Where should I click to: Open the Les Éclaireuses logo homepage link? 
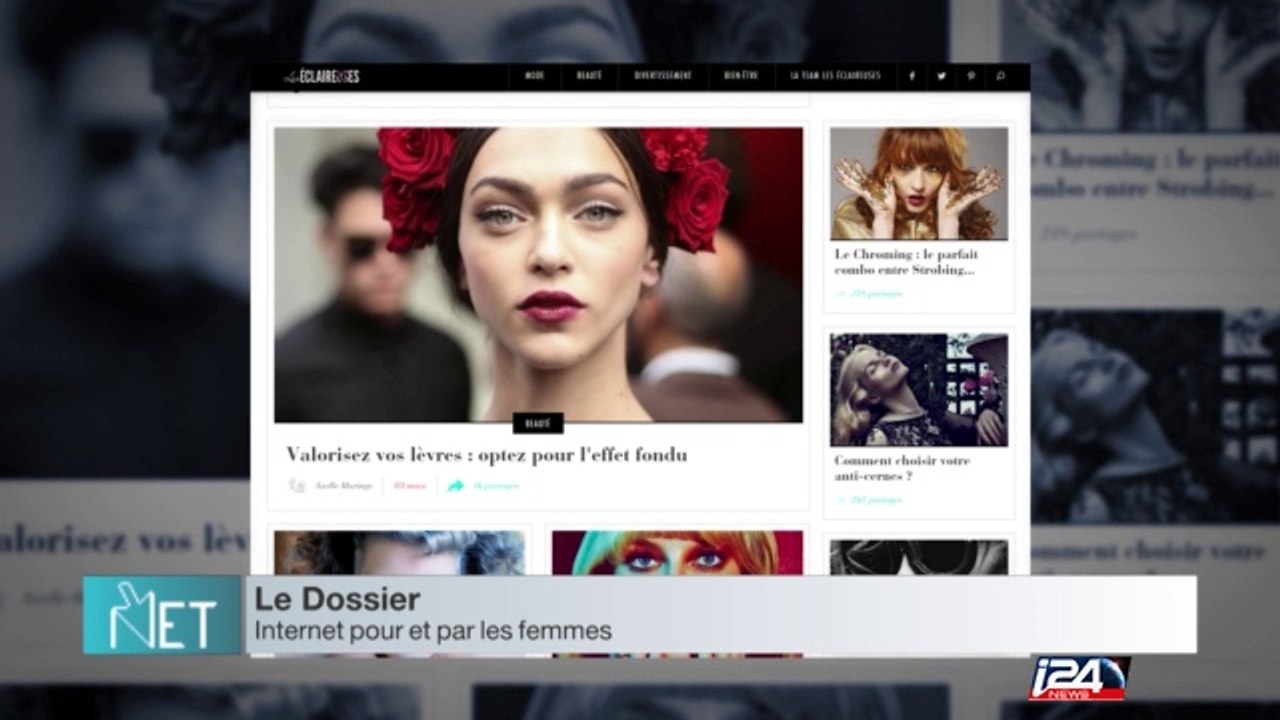(322, 76)
